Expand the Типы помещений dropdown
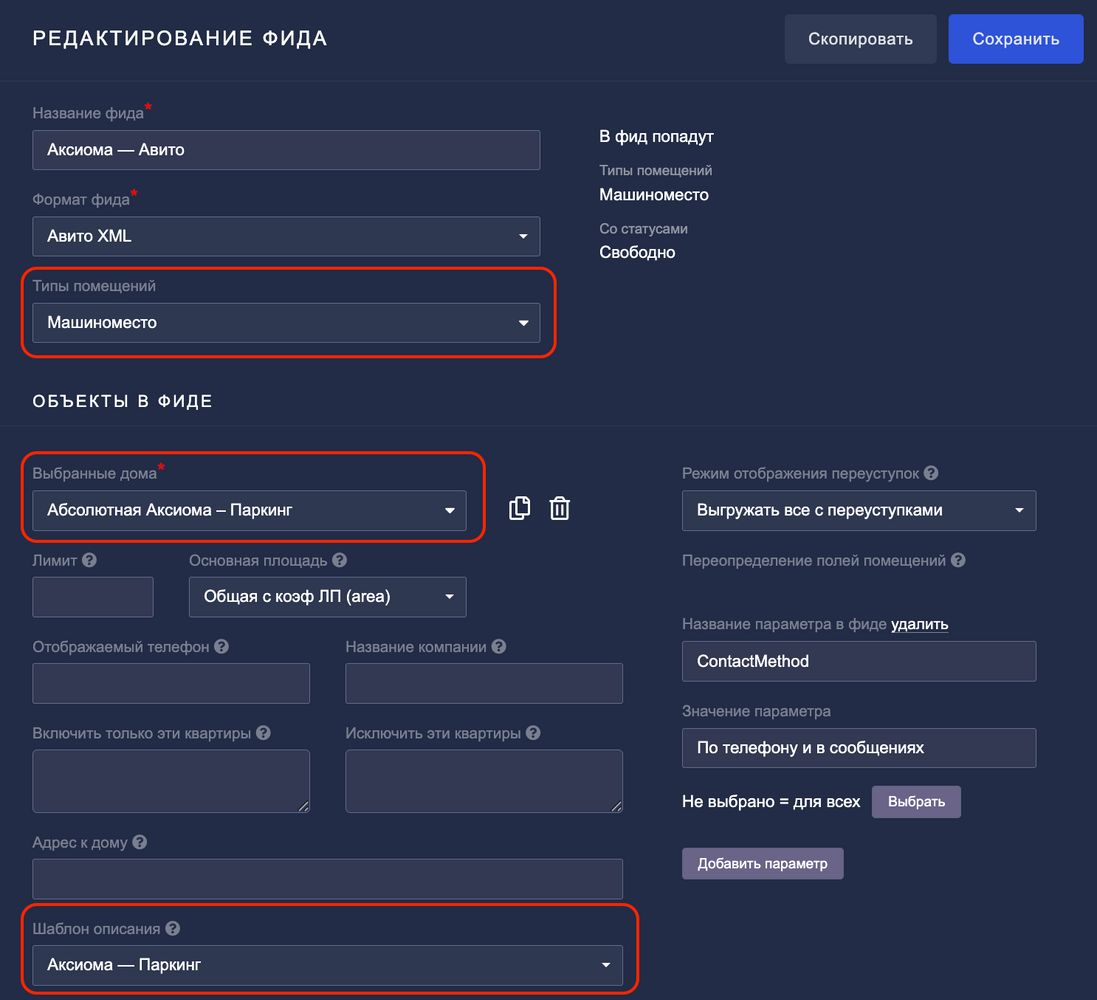Screen dimensions: 1097x1000 pyautogui.click(x=286, y=323)
